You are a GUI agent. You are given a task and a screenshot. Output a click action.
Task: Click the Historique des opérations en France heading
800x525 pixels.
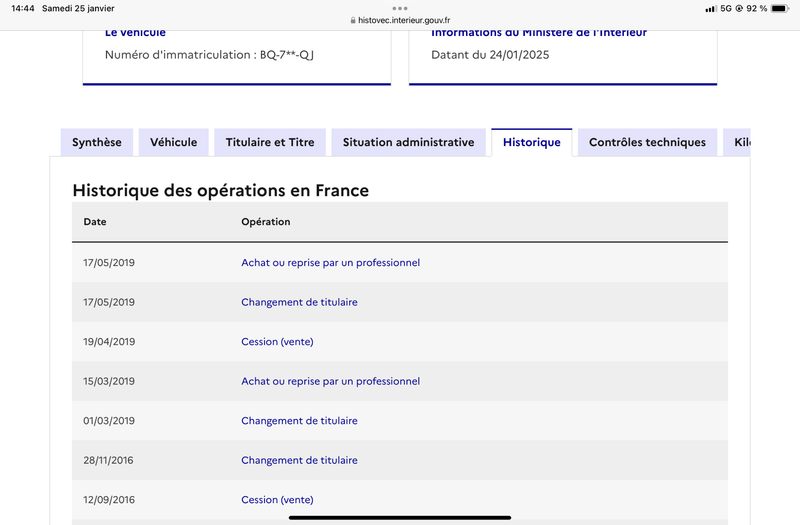point(220,190)
